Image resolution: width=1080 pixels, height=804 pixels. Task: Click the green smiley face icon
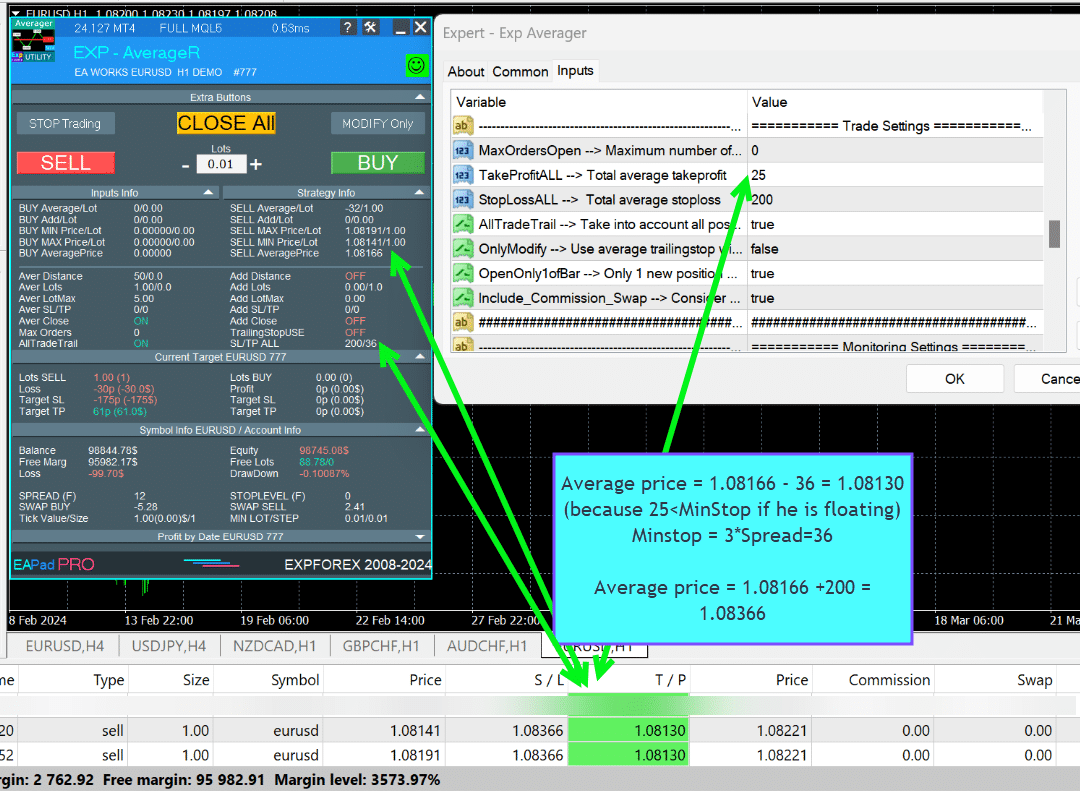tap(417, 66)
